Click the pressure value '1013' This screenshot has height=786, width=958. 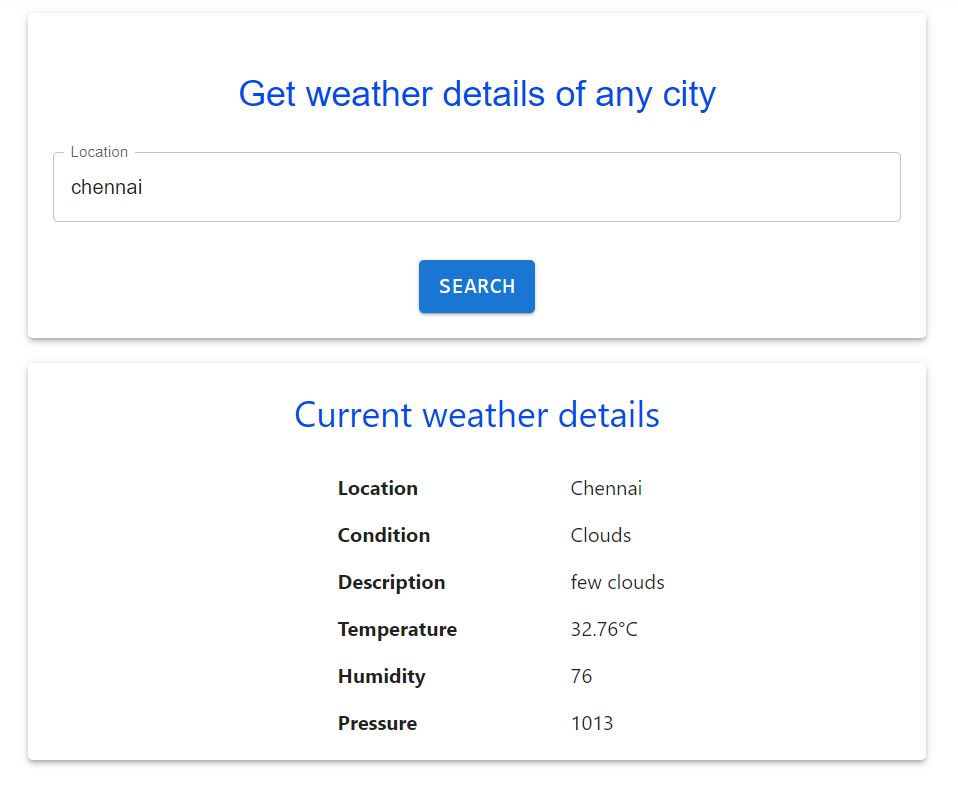tap(592, 723)
